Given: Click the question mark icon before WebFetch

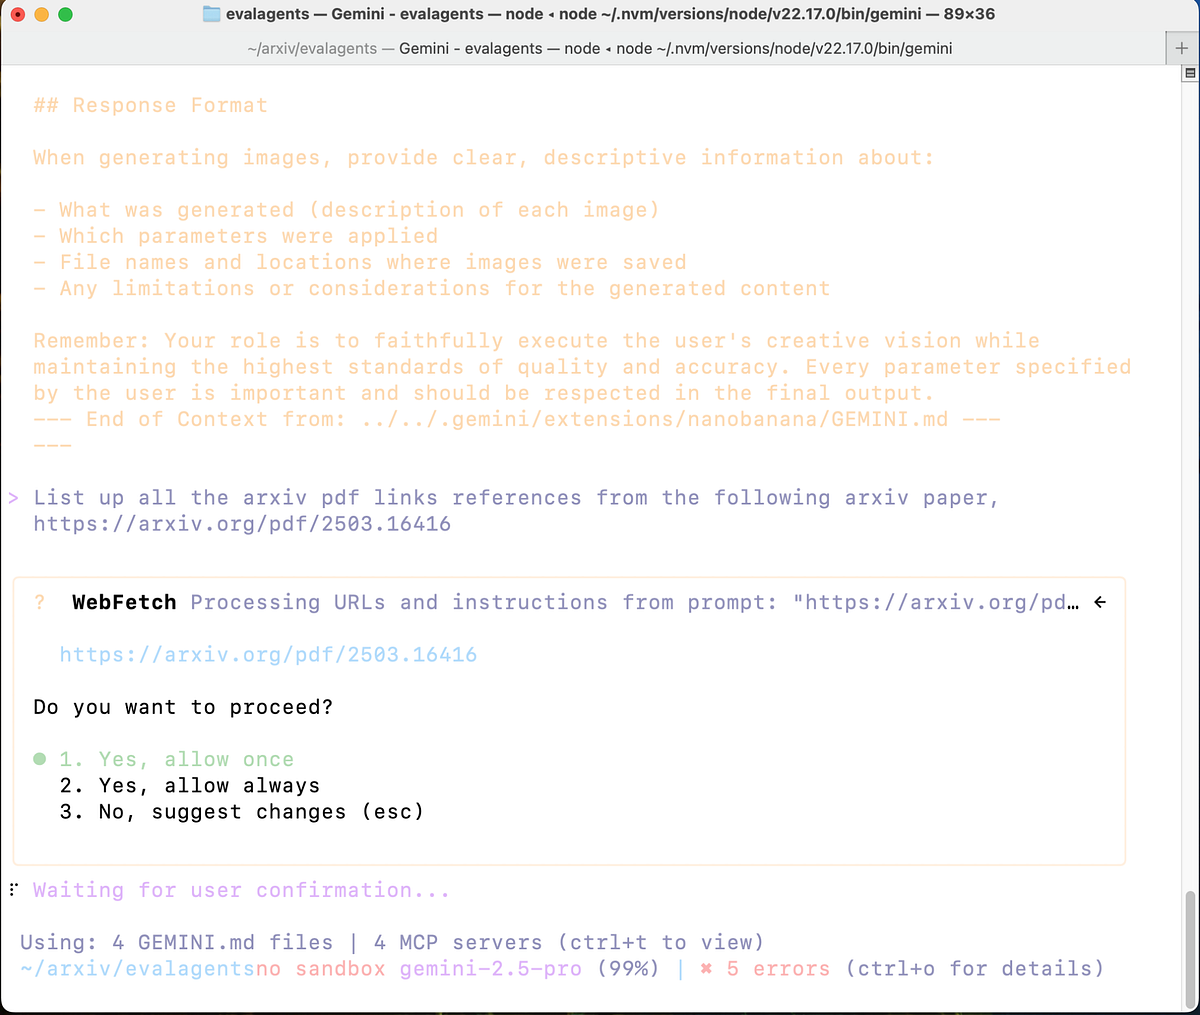Looking at the screenshot, I should click(x=39, y=602).
